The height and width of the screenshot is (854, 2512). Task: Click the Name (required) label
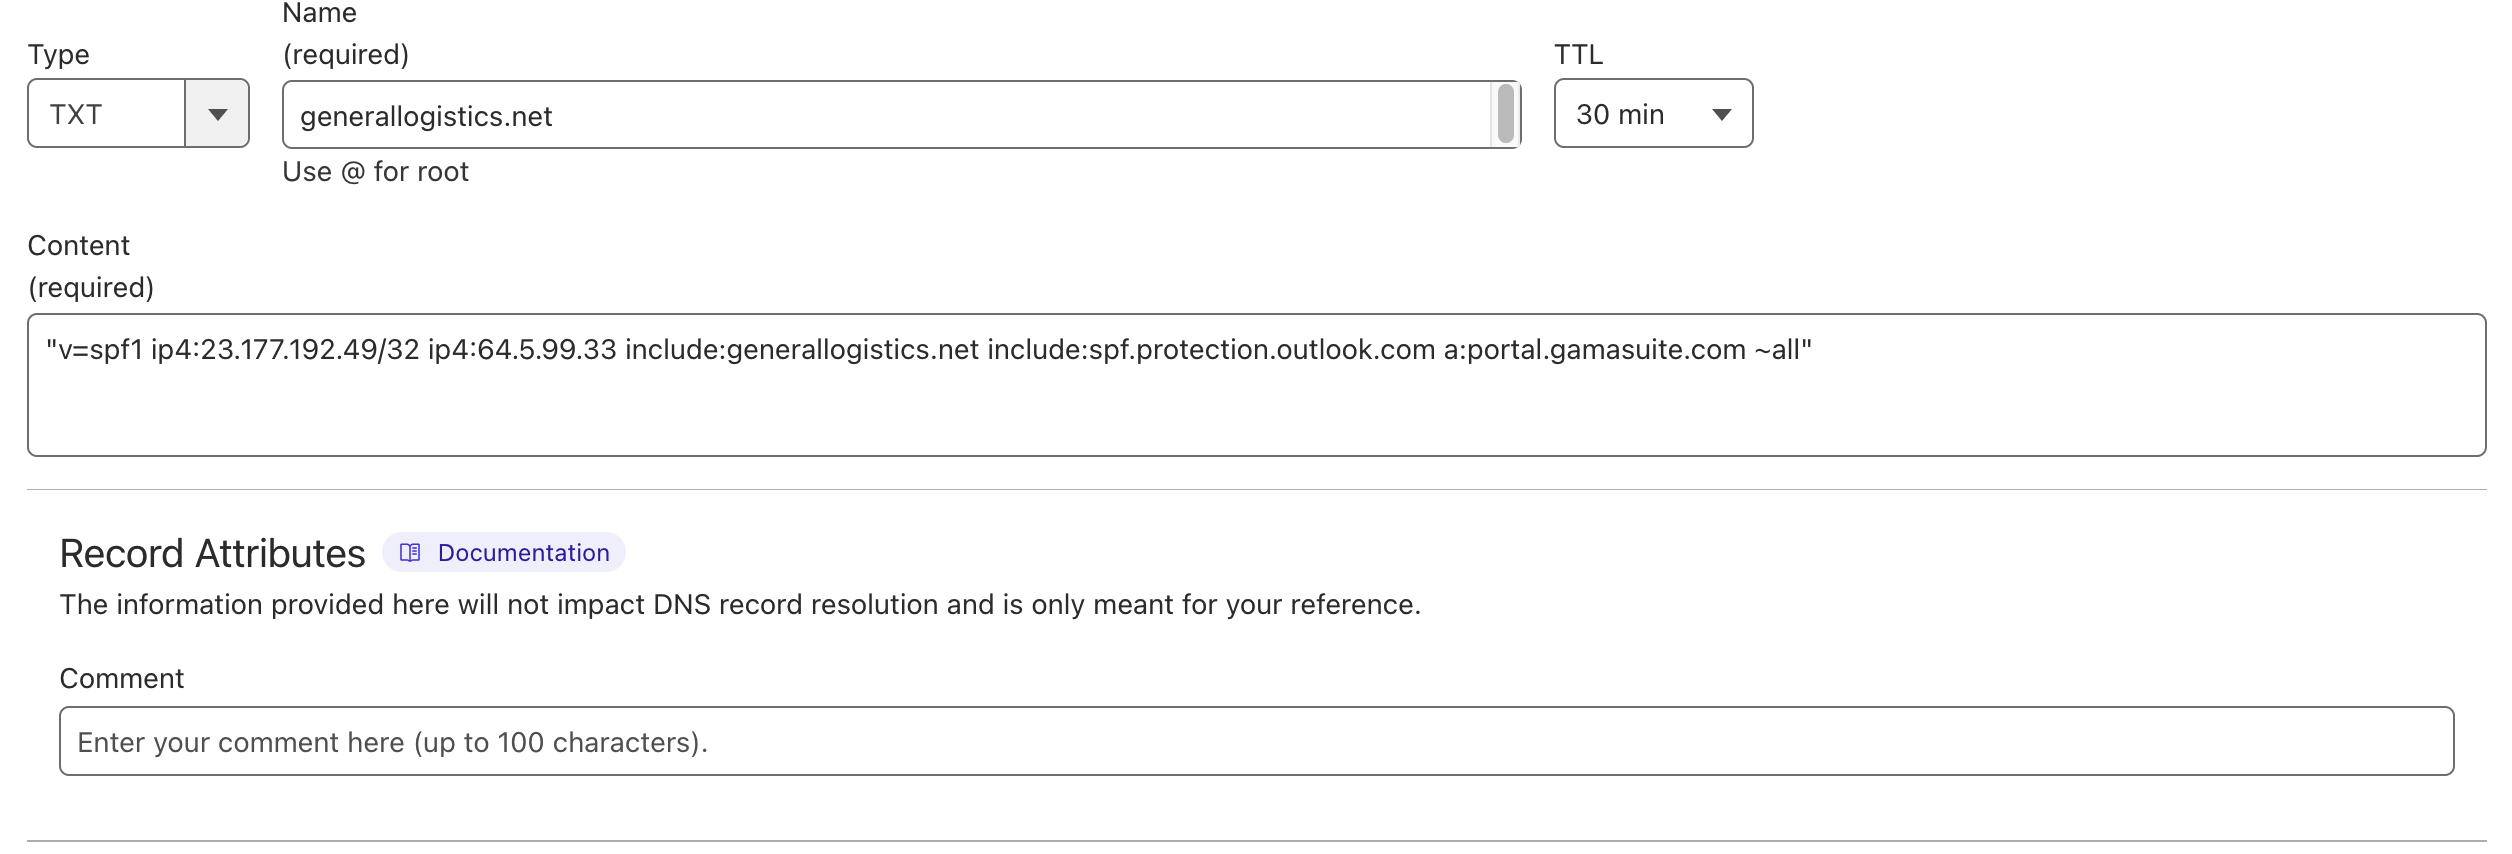coord(346,33)
